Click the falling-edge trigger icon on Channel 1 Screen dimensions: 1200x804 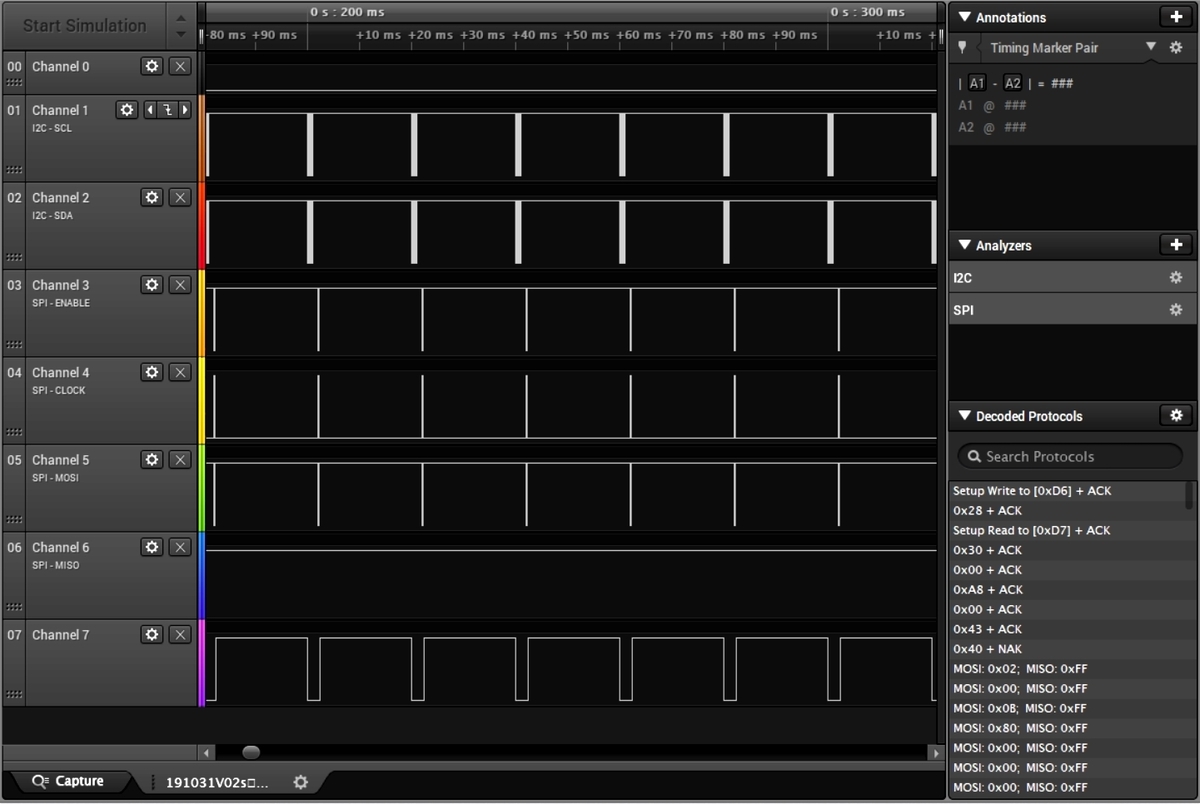(x=168, y=110)
